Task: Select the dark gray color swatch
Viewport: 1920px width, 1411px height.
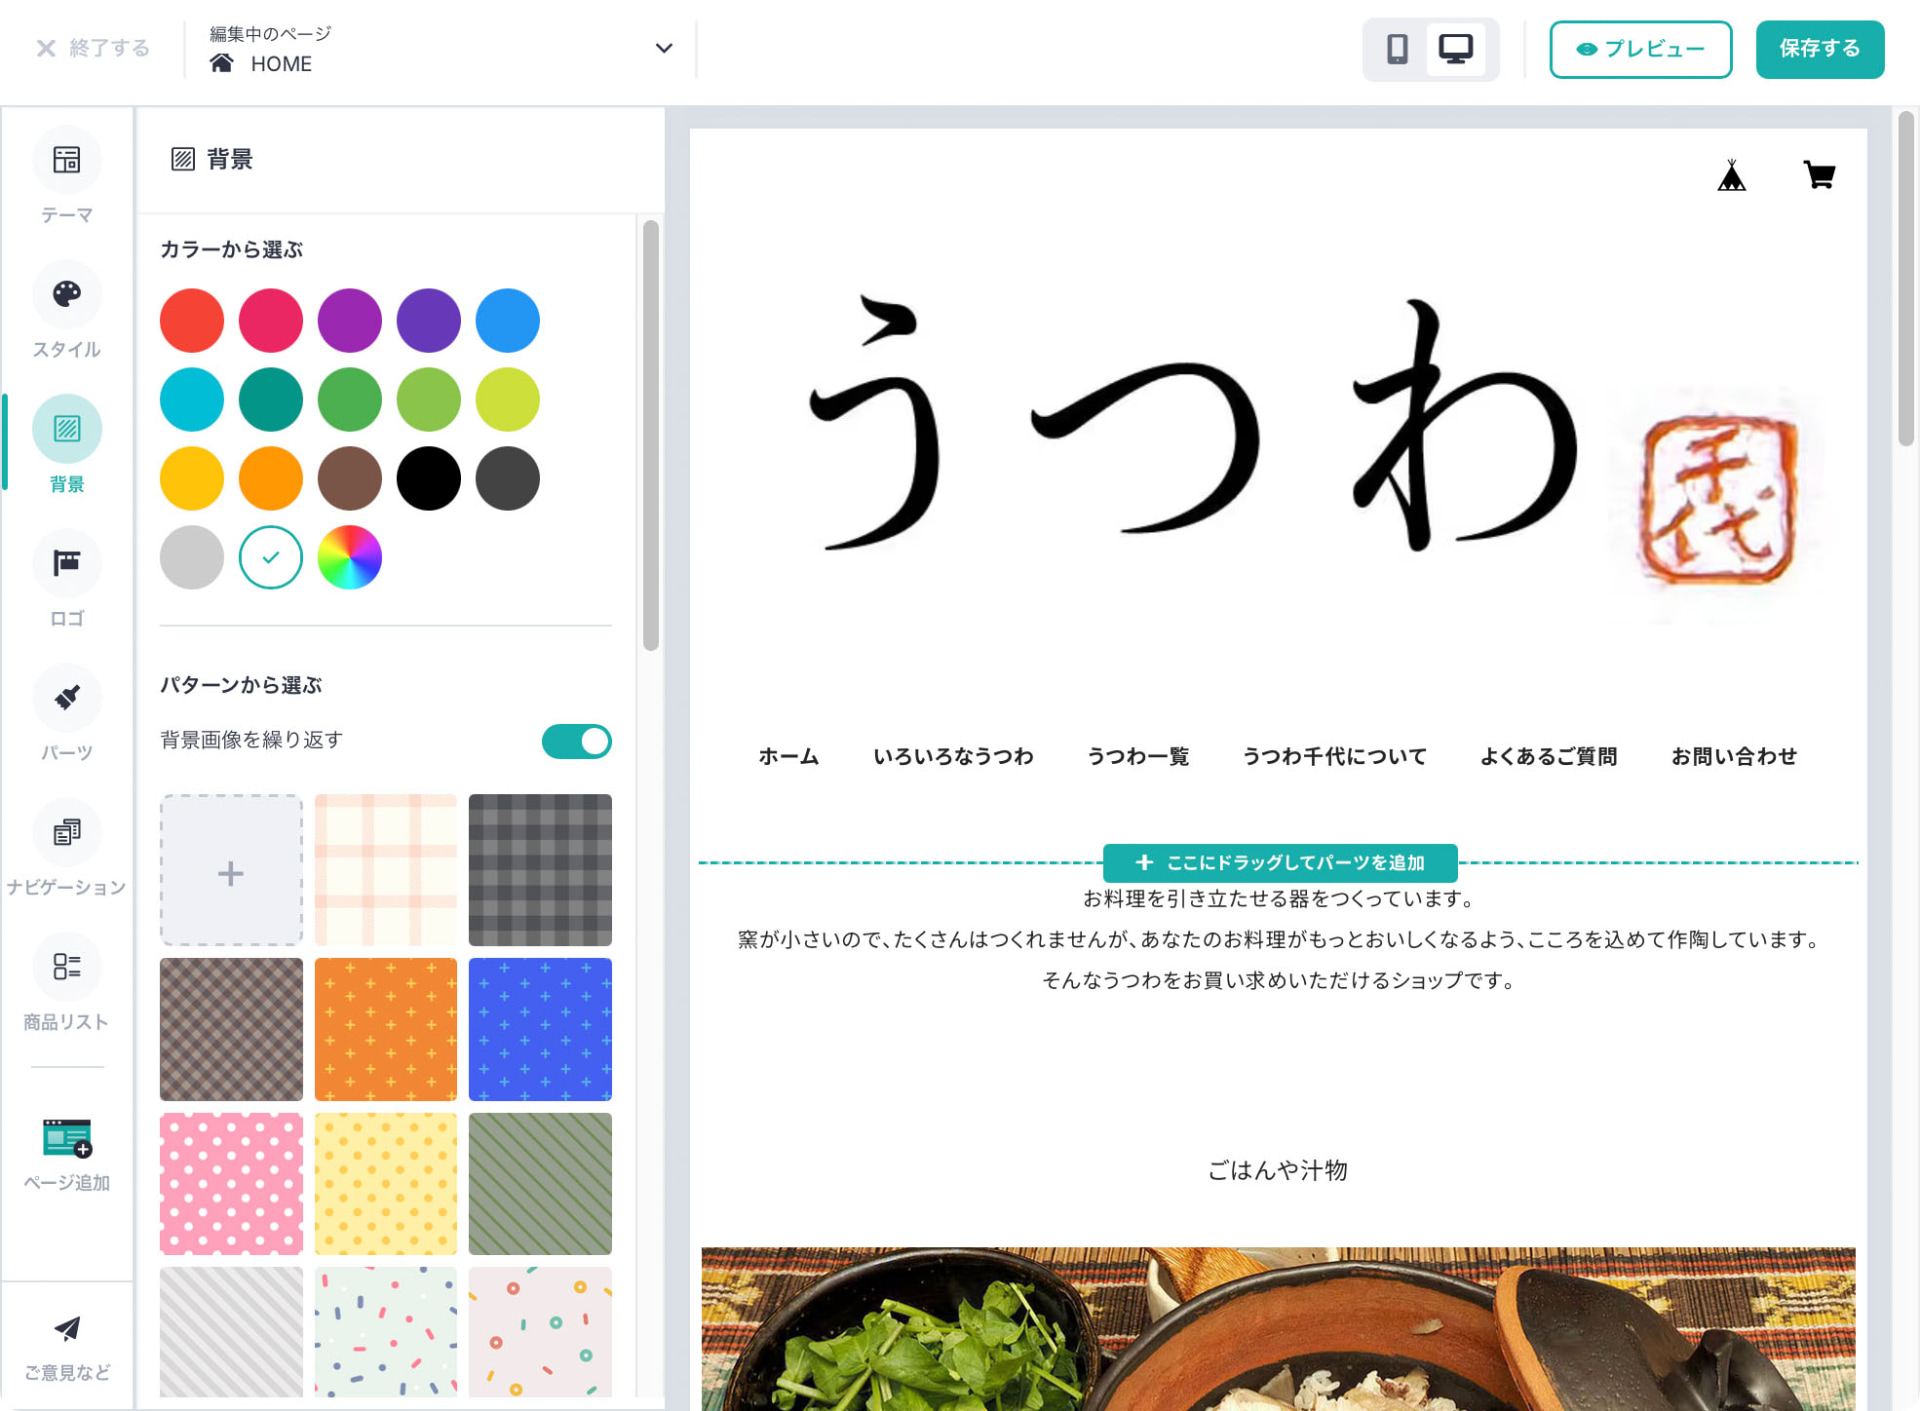Action: click(508, 479)
